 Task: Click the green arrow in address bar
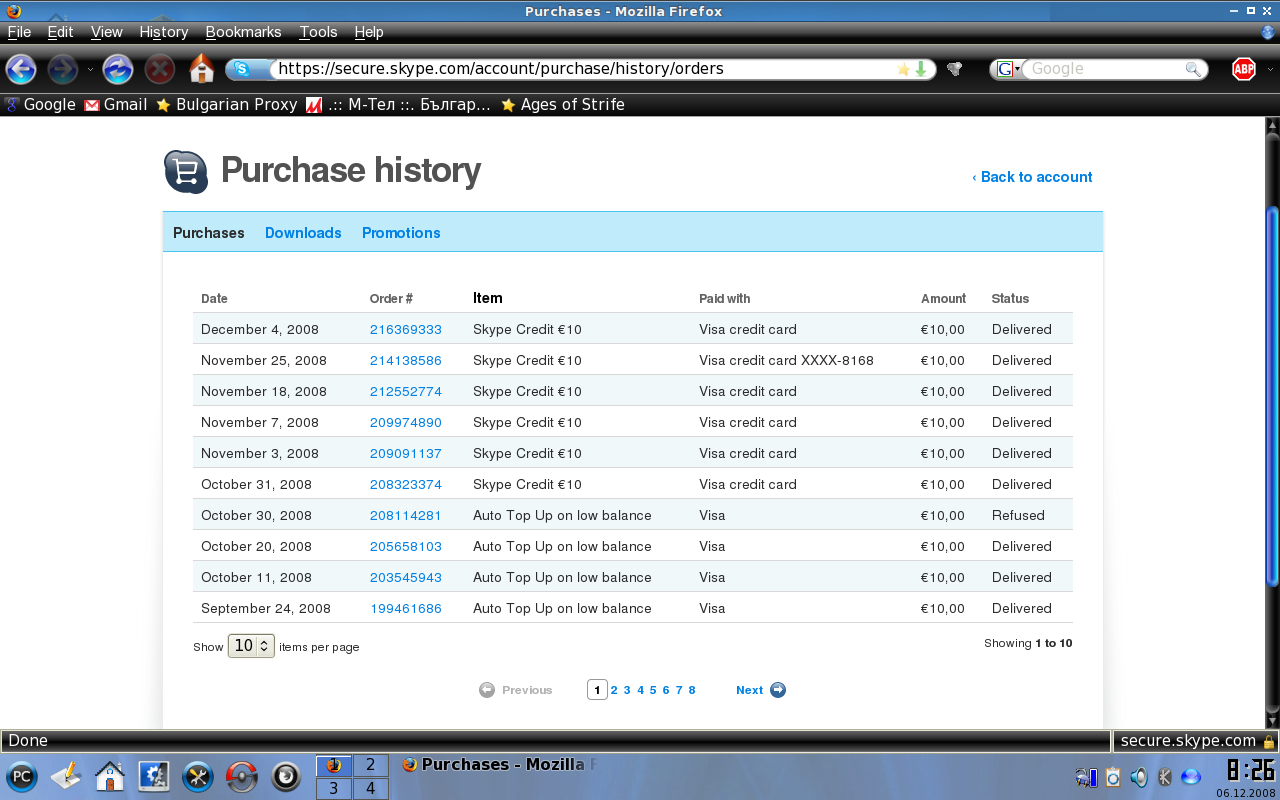921,69
